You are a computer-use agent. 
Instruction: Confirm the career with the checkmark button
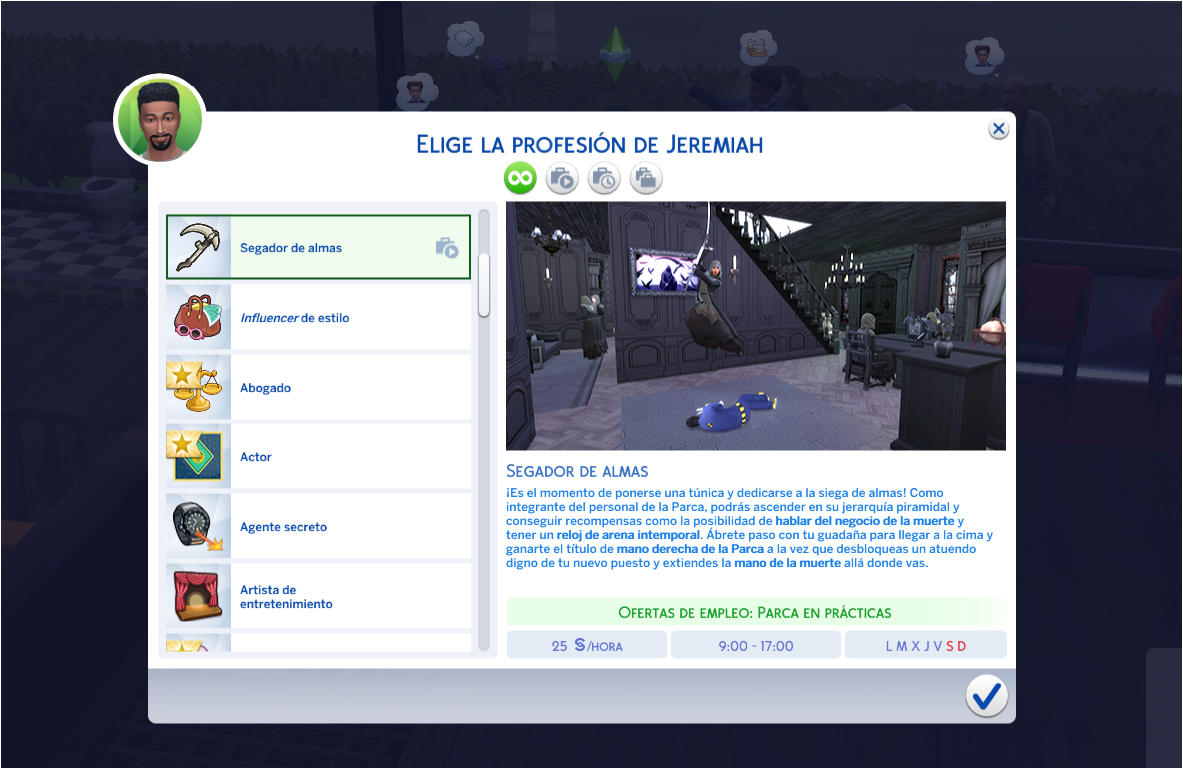point(986,696)
